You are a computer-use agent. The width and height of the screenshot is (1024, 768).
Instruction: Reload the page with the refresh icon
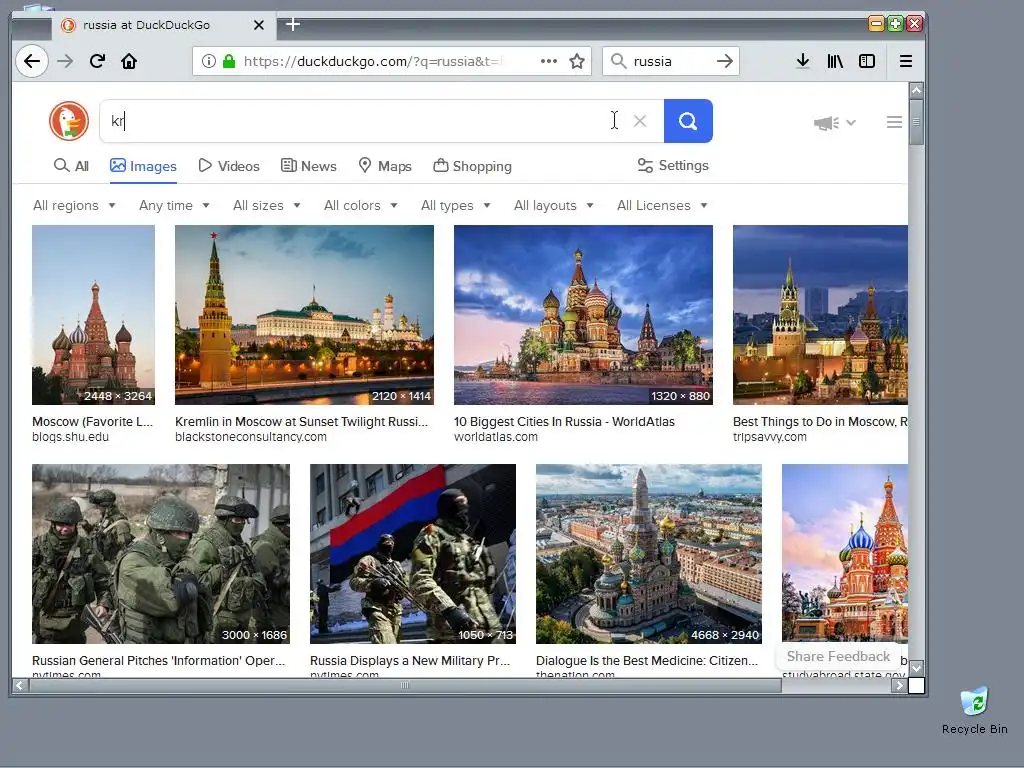point(97,61)
